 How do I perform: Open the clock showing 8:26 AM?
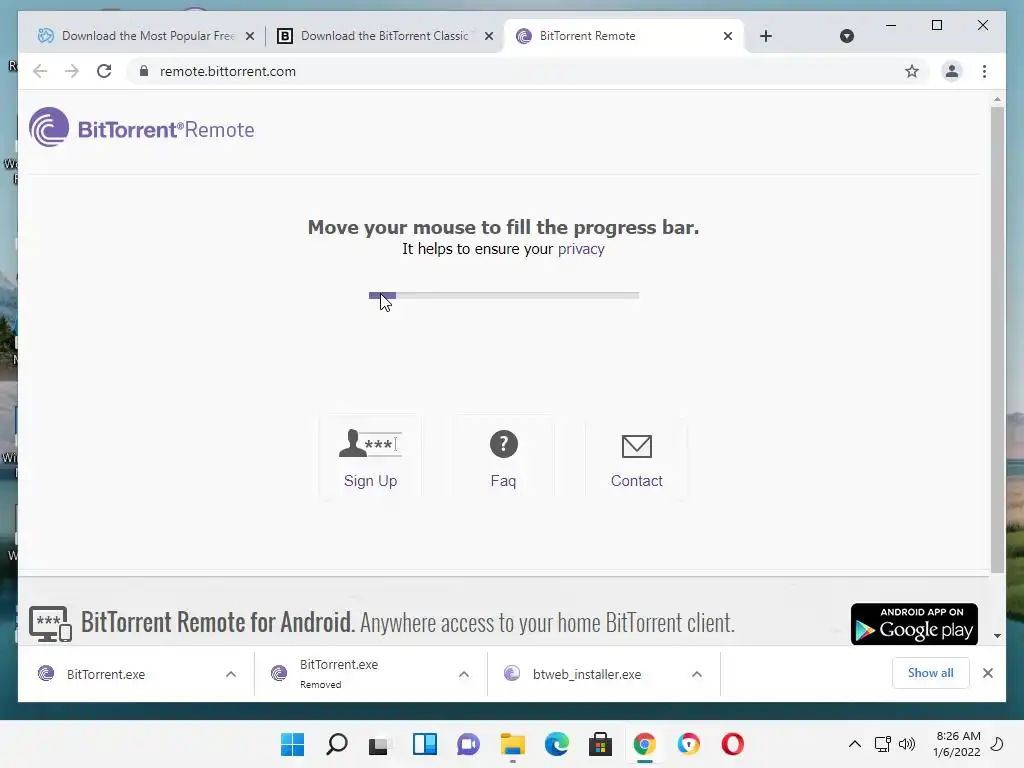coord(957,744)
